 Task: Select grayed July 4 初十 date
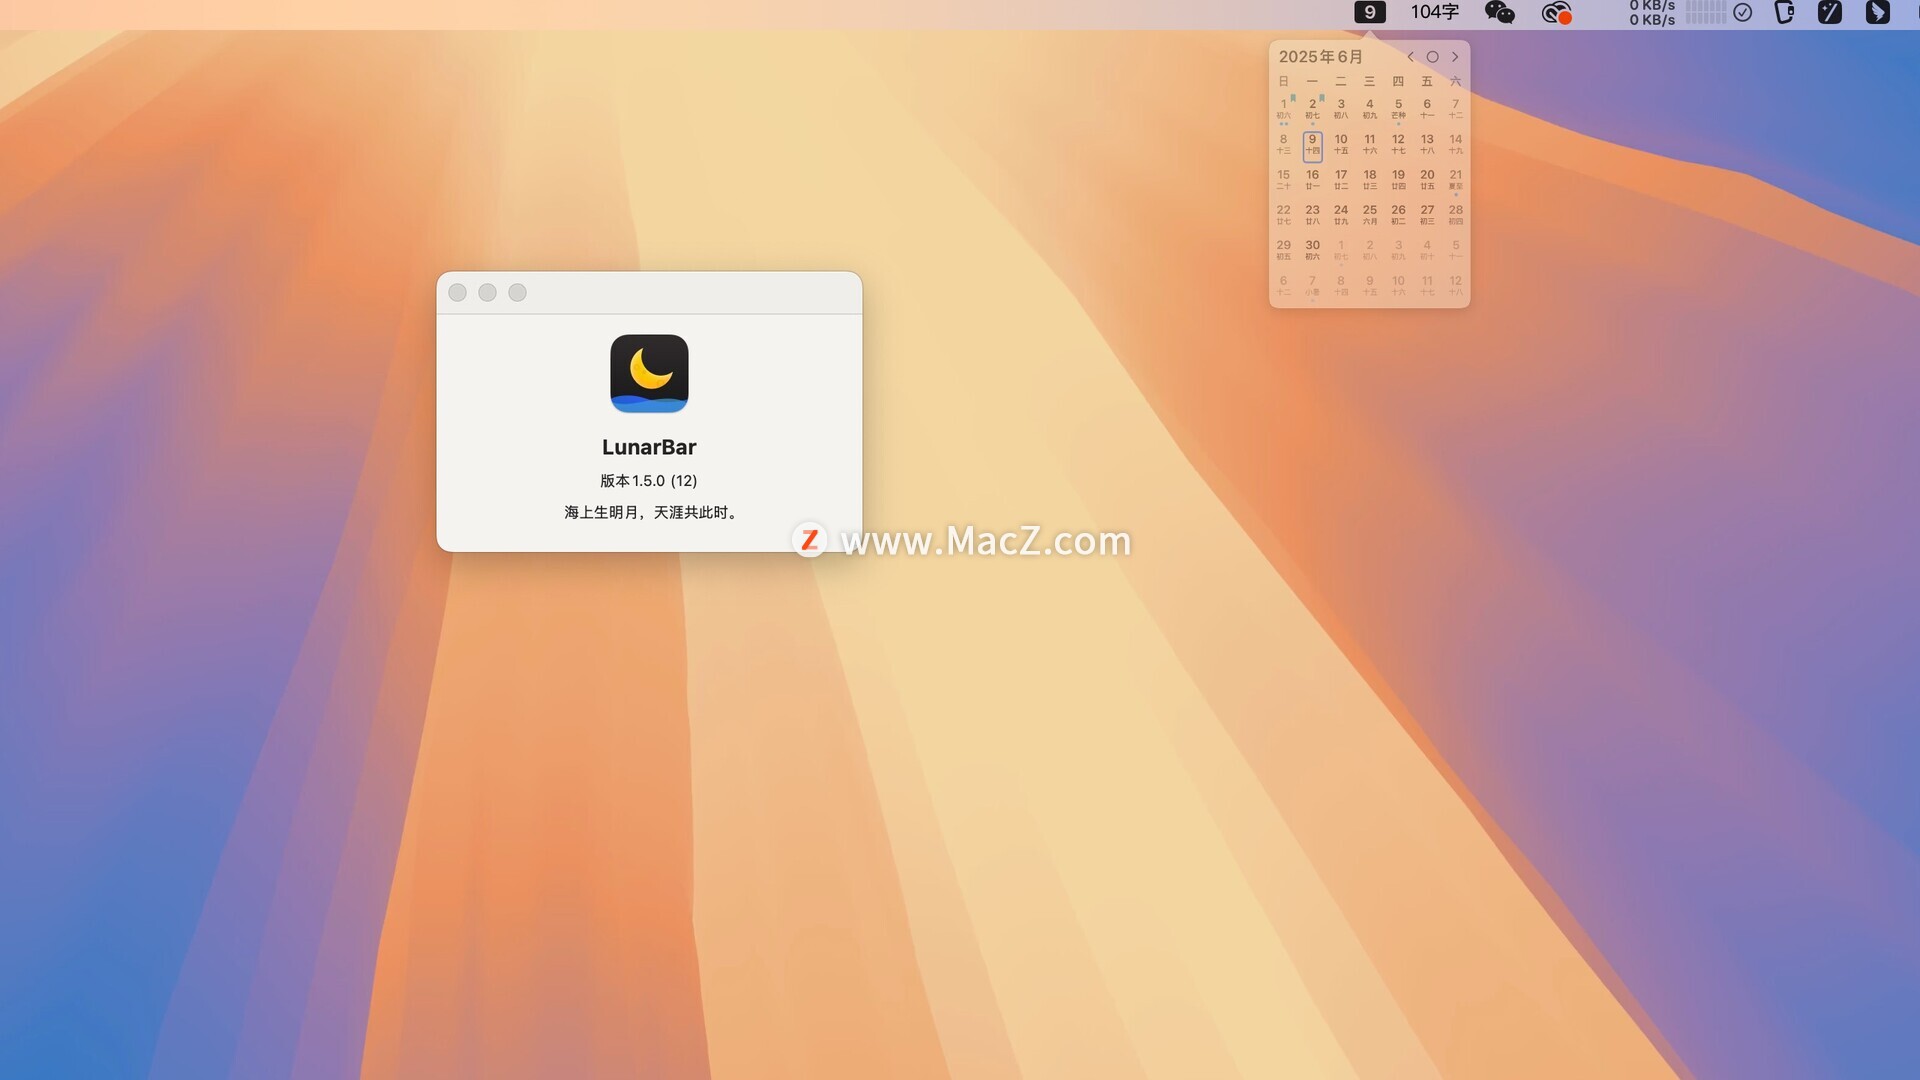coord(1427,250)
